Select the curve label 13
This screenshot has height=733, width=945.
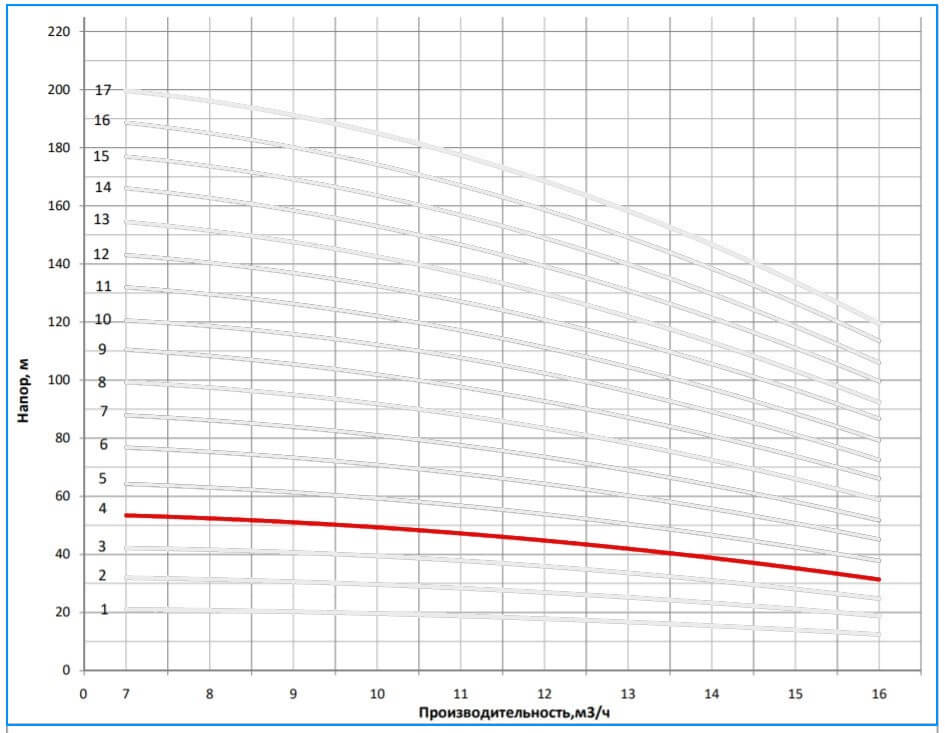tap(102, 219)
